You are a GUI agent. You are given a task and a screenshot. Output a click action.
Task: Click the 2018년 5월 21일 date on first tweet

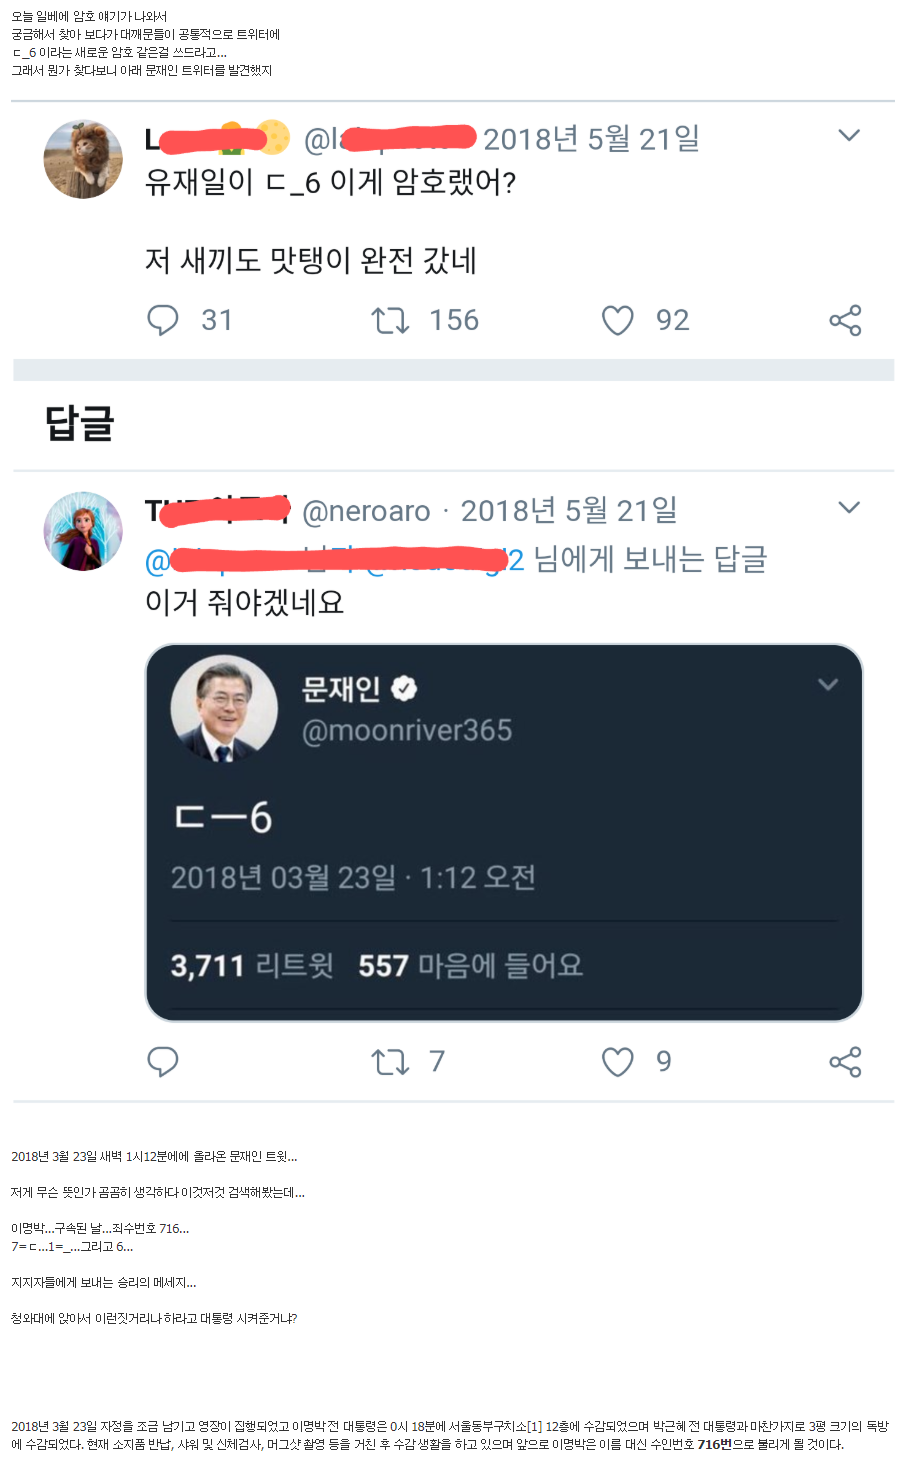(x=591, y=139)
